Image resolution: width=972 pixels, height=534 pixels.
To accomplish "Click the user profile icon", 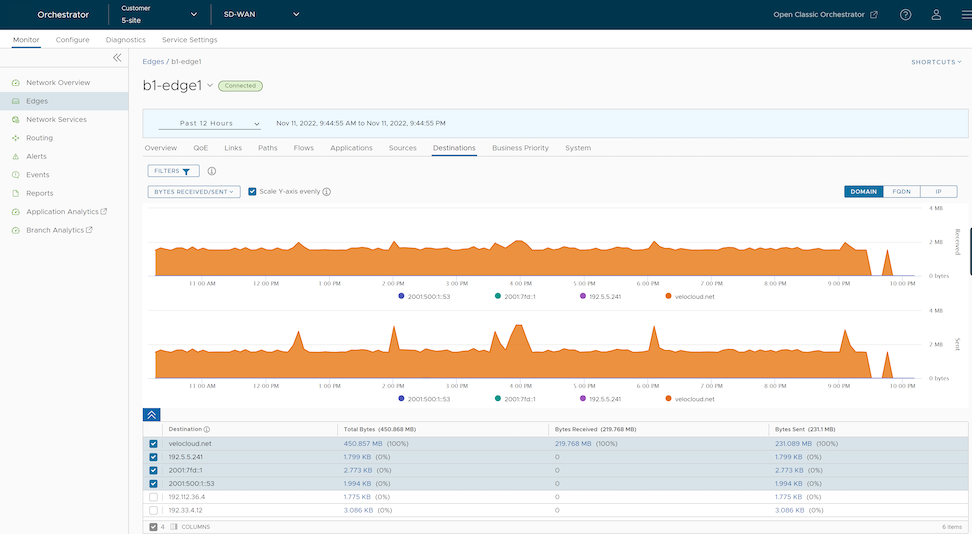I will click(936, 15).
